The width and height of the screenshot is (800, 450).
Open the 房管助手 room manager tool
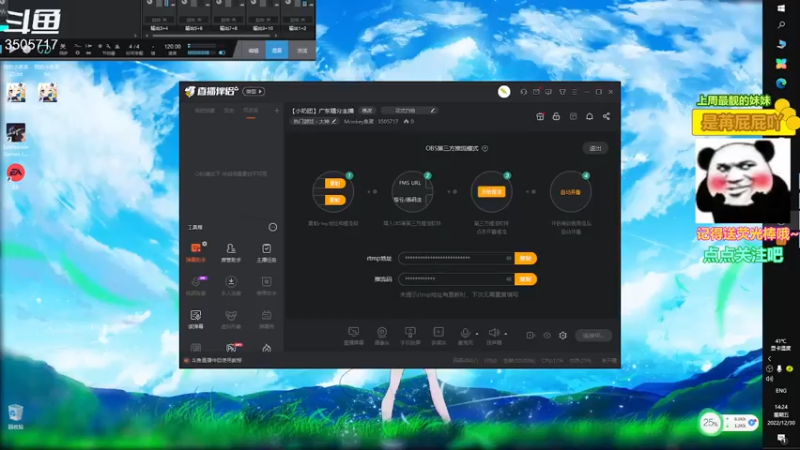click(231, 253)
